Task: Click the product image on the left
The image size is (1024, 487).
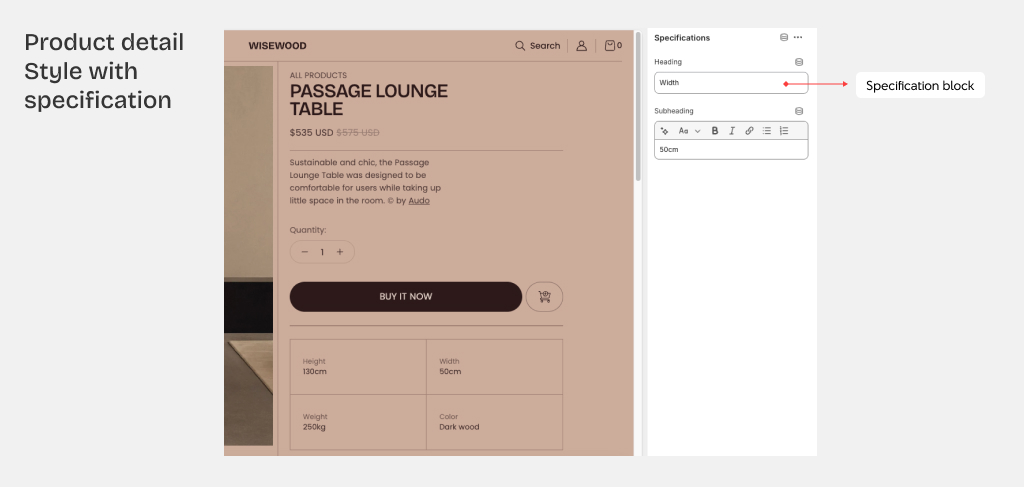Action: point(248,255)
